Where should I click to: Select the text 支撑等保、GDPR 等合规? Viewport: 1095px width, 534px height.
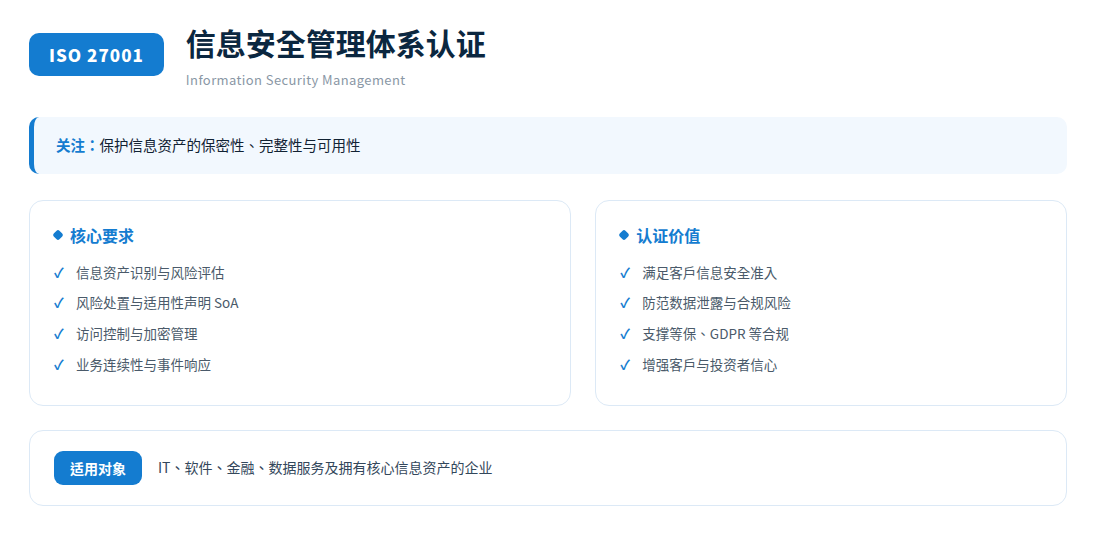coord(716,334)
